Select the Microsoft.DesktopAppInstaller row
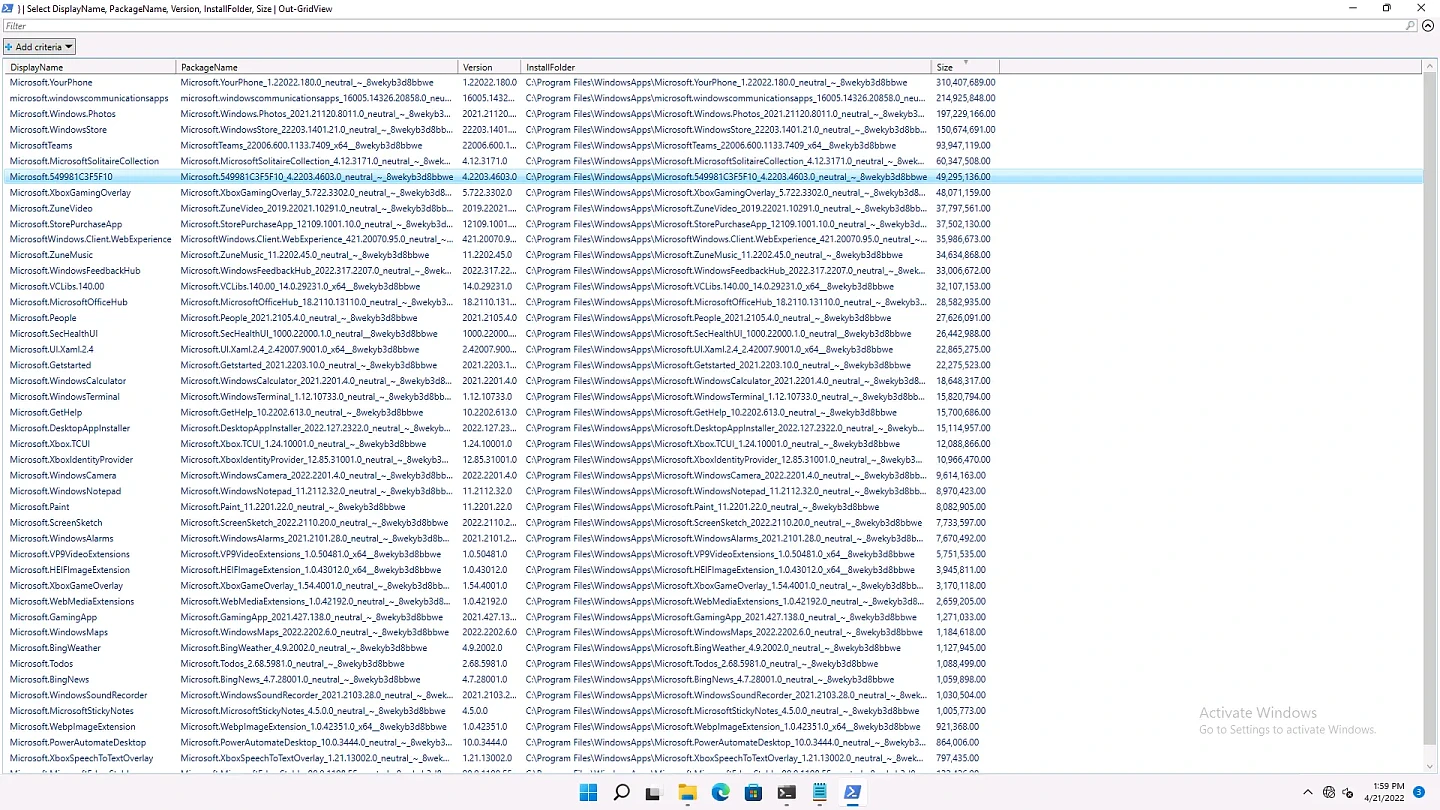This screenshot has width=1440, height=810. (x=713, y=428)
